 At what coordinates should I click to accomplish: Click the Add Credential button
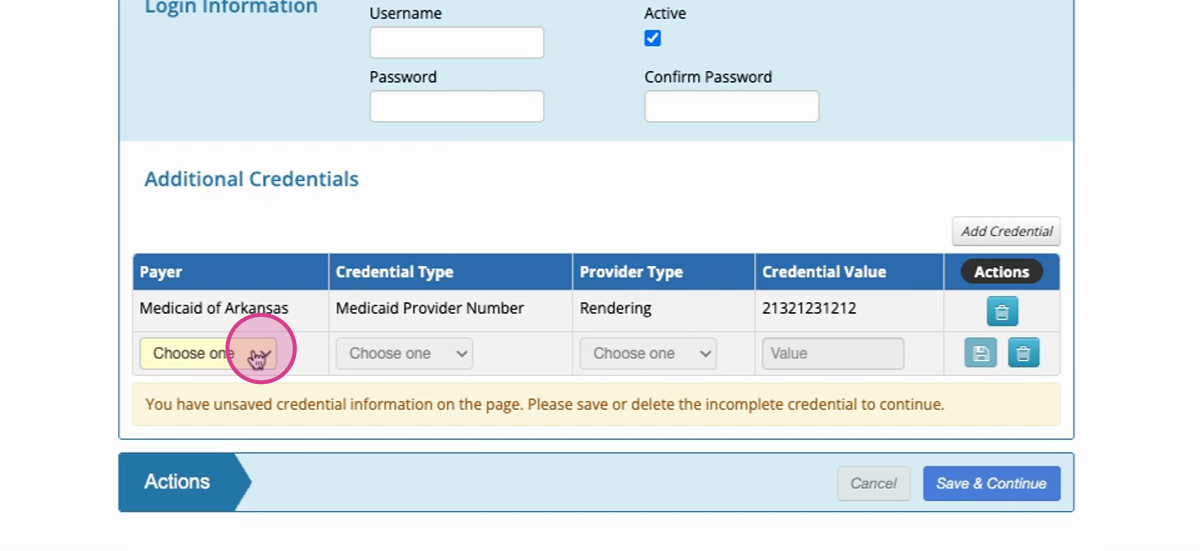pos(1006,231)
